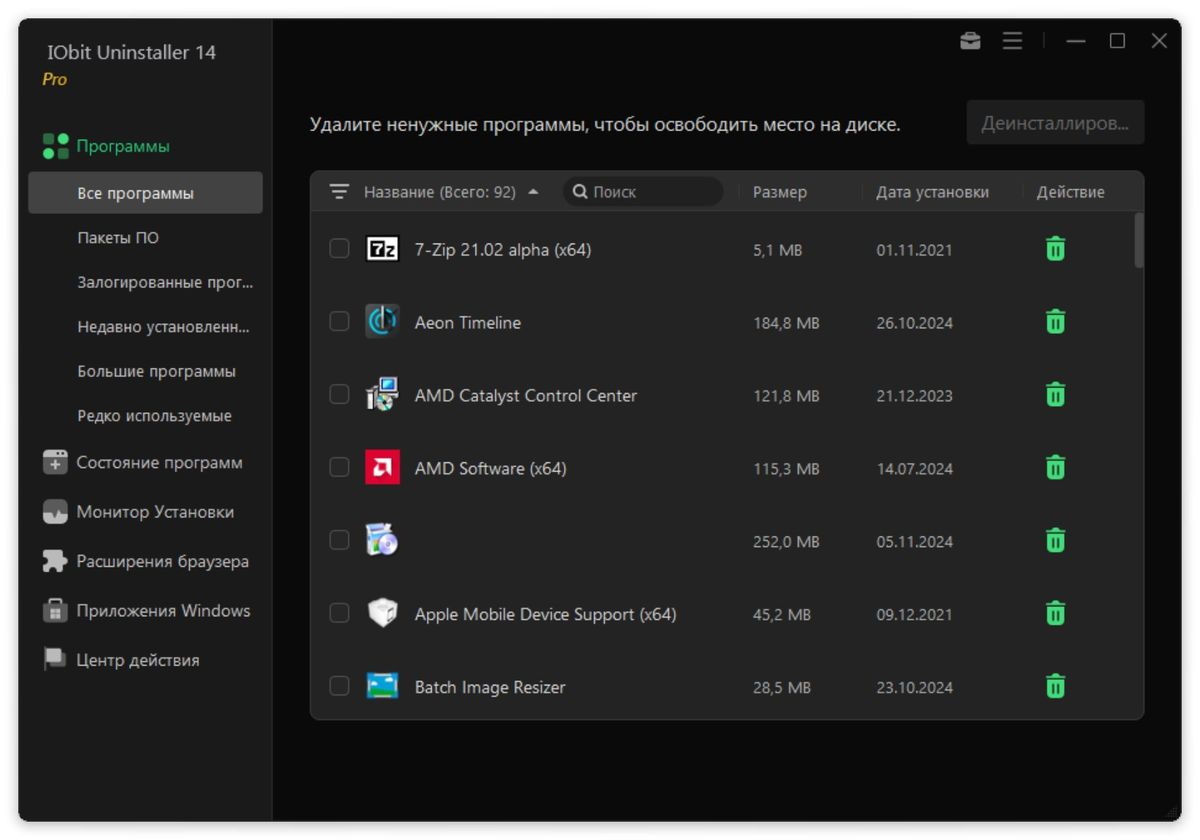Image resolution: width=1200 pixels, height=840 pixels.
Task: Collapse the Программы sidebar section
Action: click(x=123, y=146)
